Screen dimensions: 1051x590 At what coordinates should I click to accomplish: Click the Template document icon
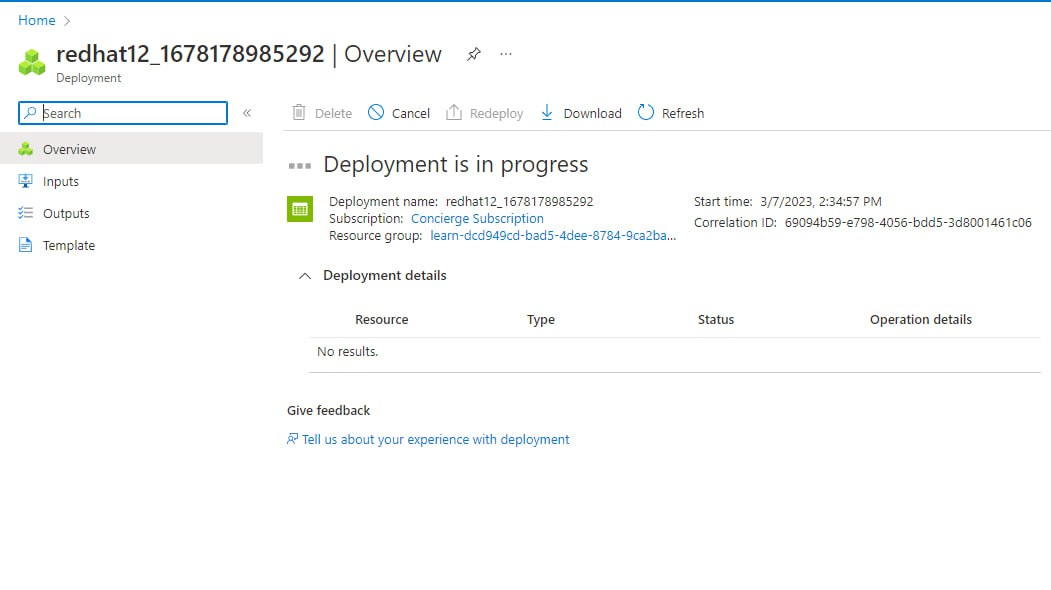pos(25,245)
